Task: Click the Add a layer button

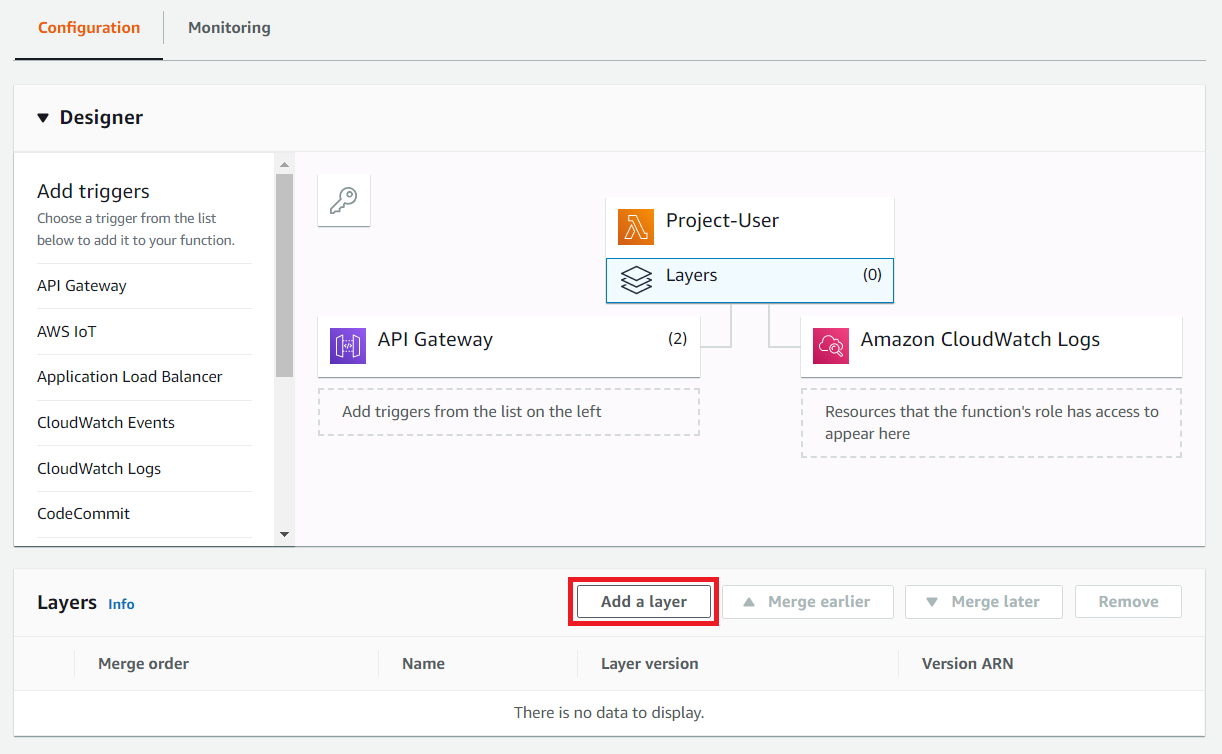Action: (x=644, y=602)
